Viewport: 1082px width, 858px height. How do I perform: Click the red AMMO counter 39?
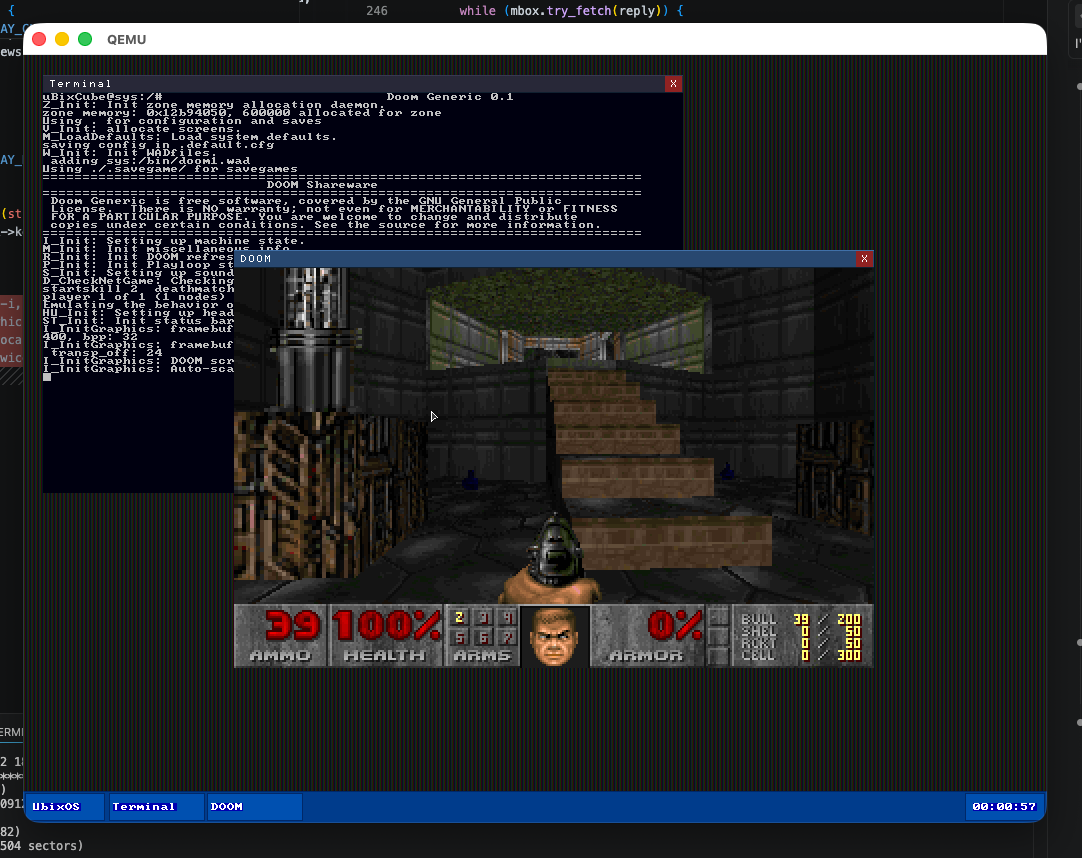click(293, 625)
